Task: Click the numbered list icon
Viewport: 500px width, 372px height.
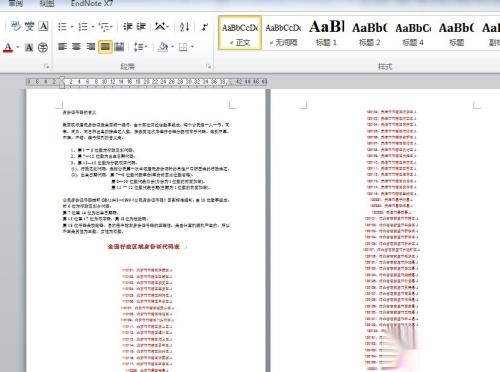Action: point(83,27)
